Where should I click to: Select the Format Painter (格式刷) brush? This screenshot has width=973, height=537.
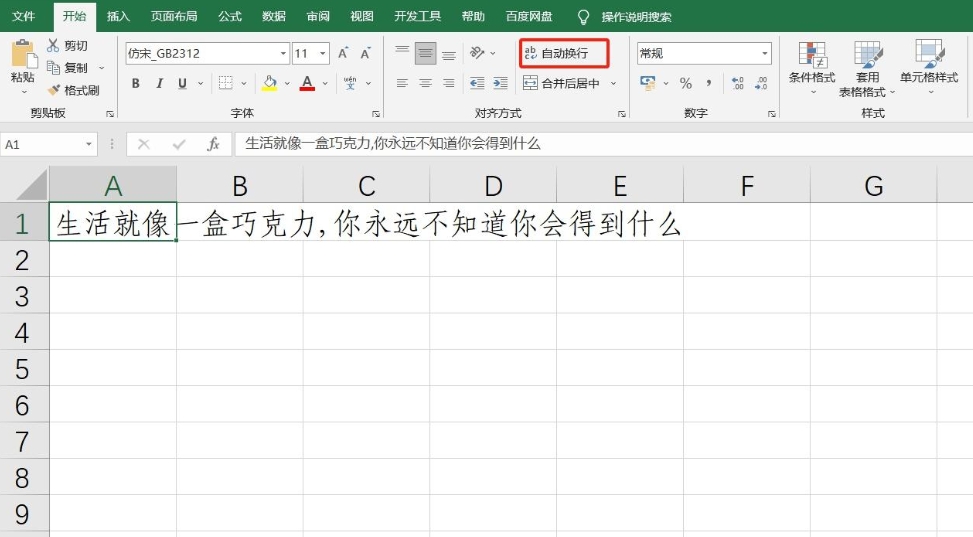pyautogui.click(x=54, y=90)
